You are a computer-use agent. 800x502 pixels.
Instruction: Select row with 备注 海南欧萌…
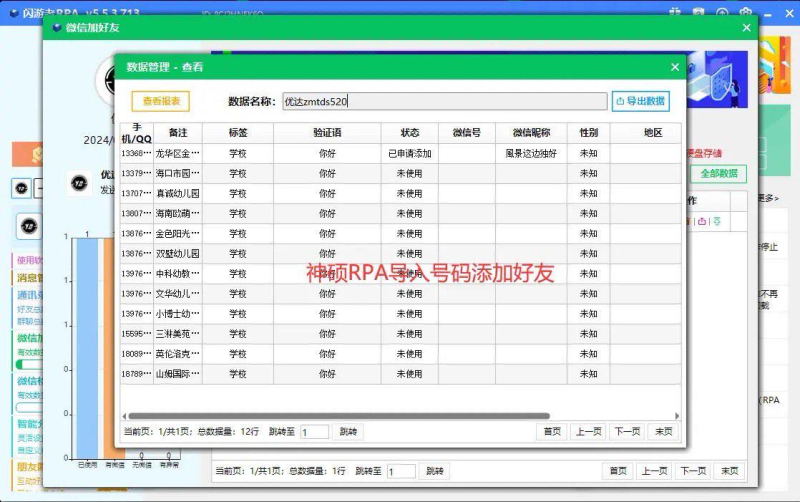[x=401, y=213]
